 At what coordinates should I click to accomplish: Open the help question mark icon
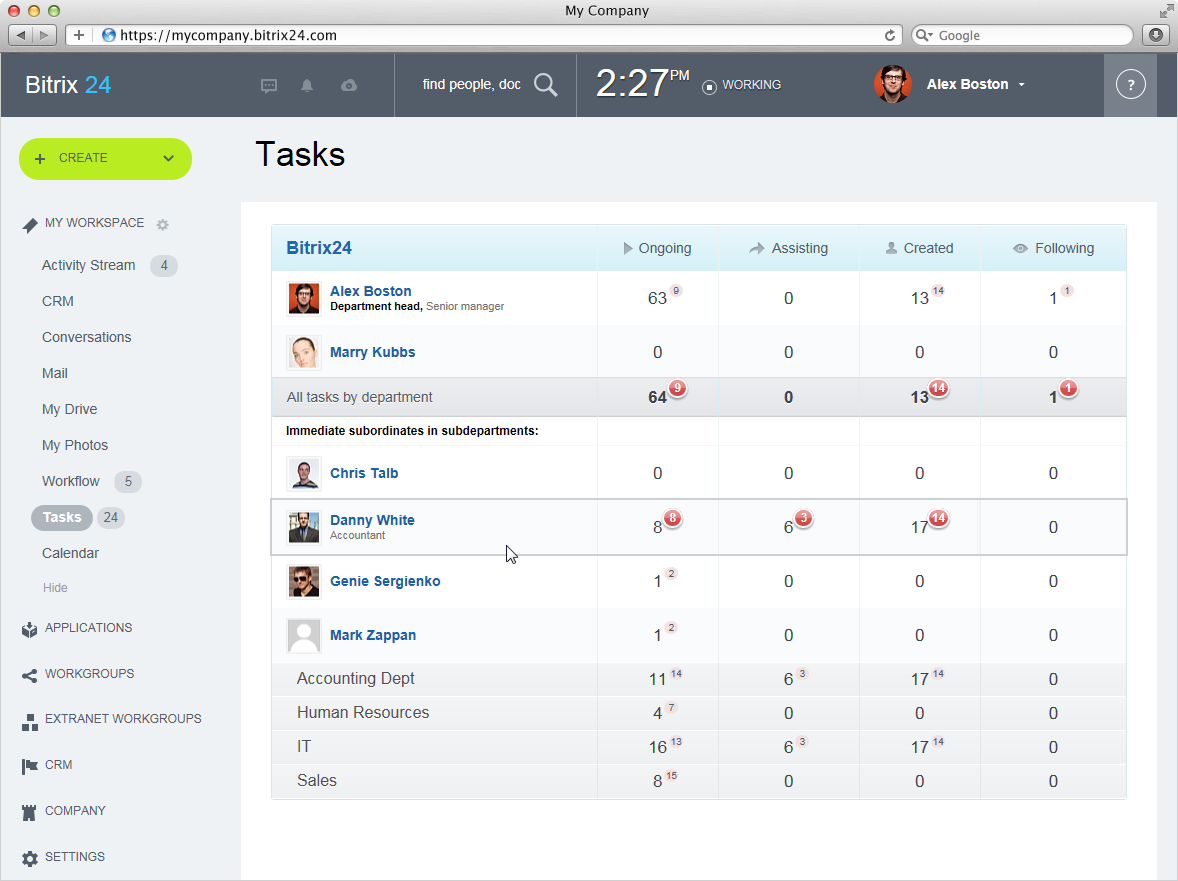1131,84
